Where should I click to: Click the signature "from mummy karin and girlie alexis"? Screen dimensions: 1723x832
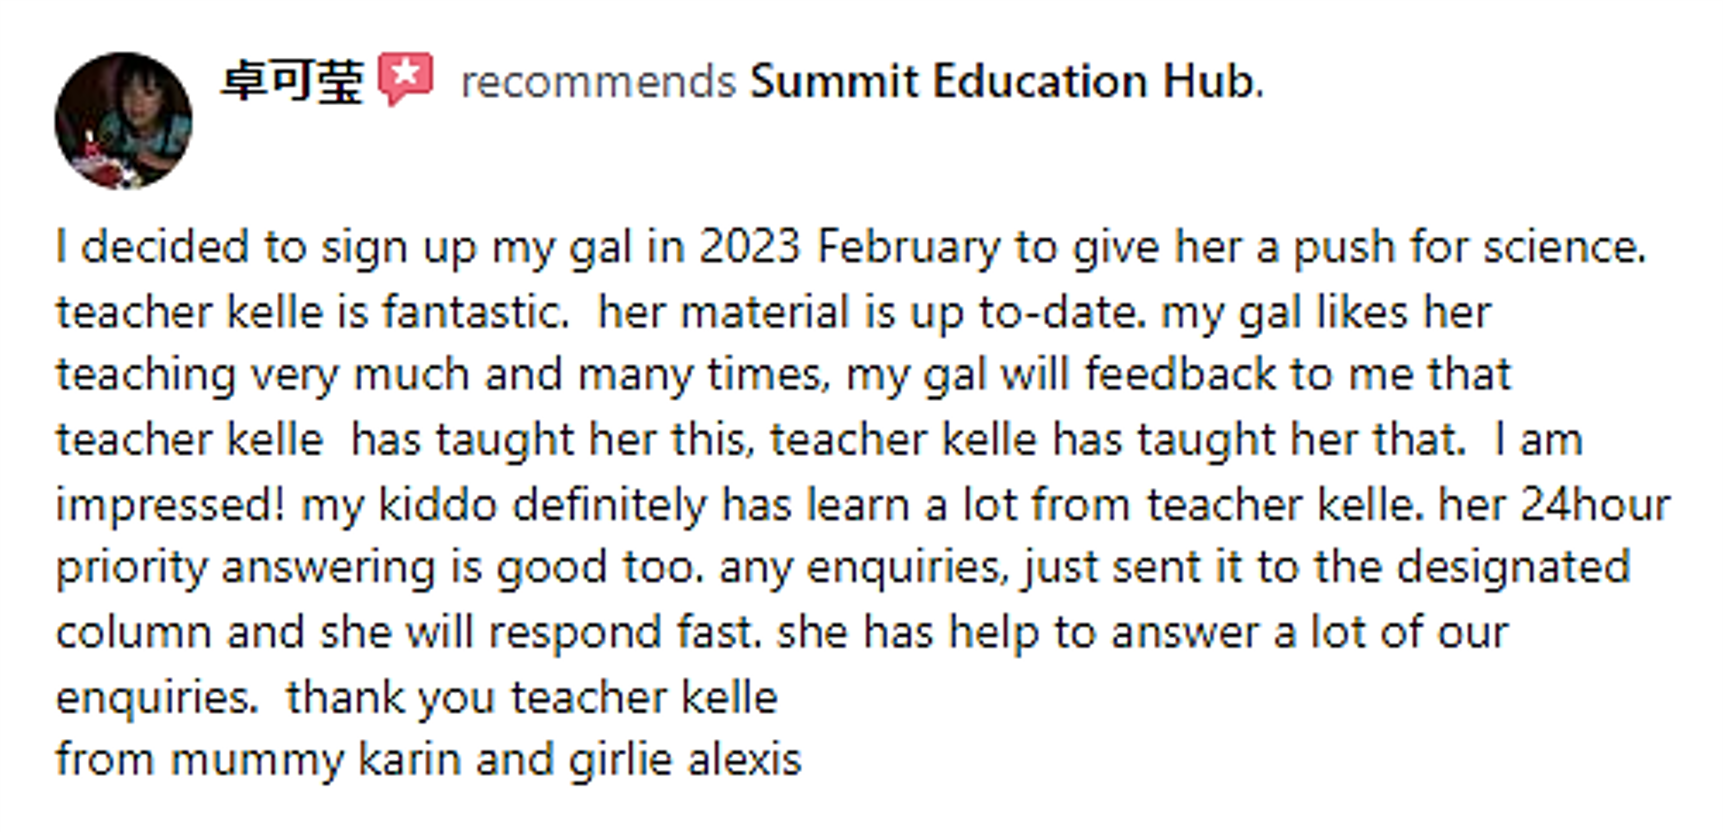click(428, 760)
